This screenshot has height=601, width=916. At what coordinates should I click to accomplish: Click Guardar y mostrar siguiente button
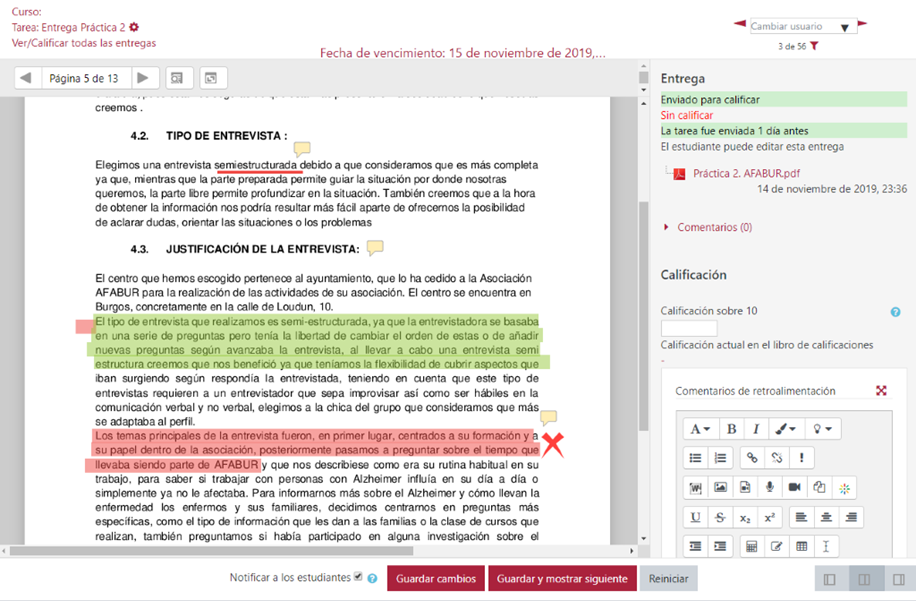(x=562, y=578)
